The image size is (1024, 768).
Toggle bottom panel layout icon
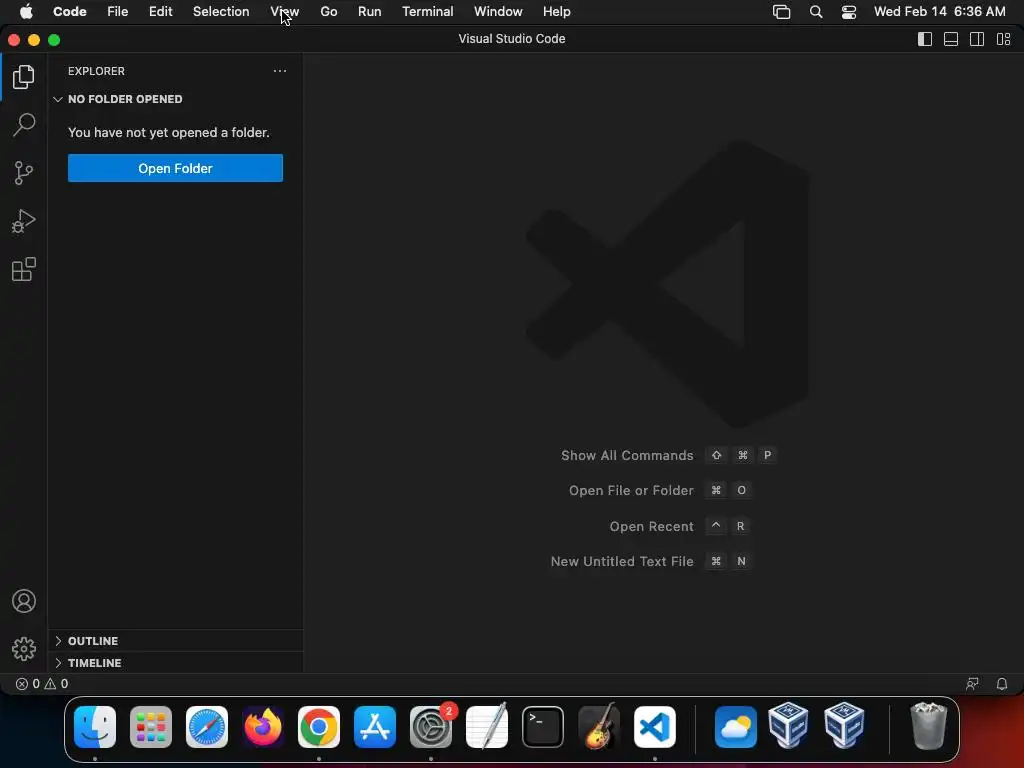tap(951, 39)
